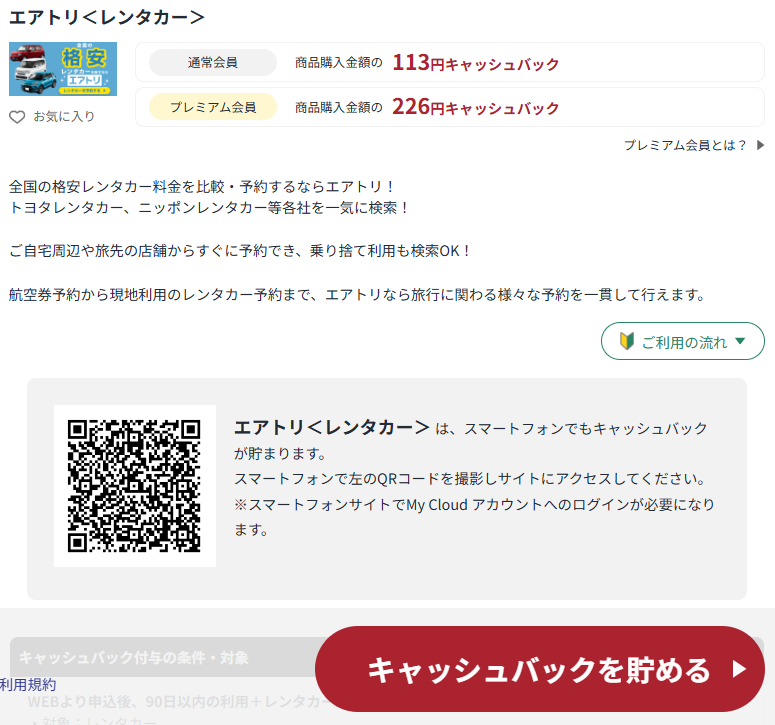Open the プレミアム会員とは？ link
This screenshot has width=775, height=725.
(x=685, y=145)
